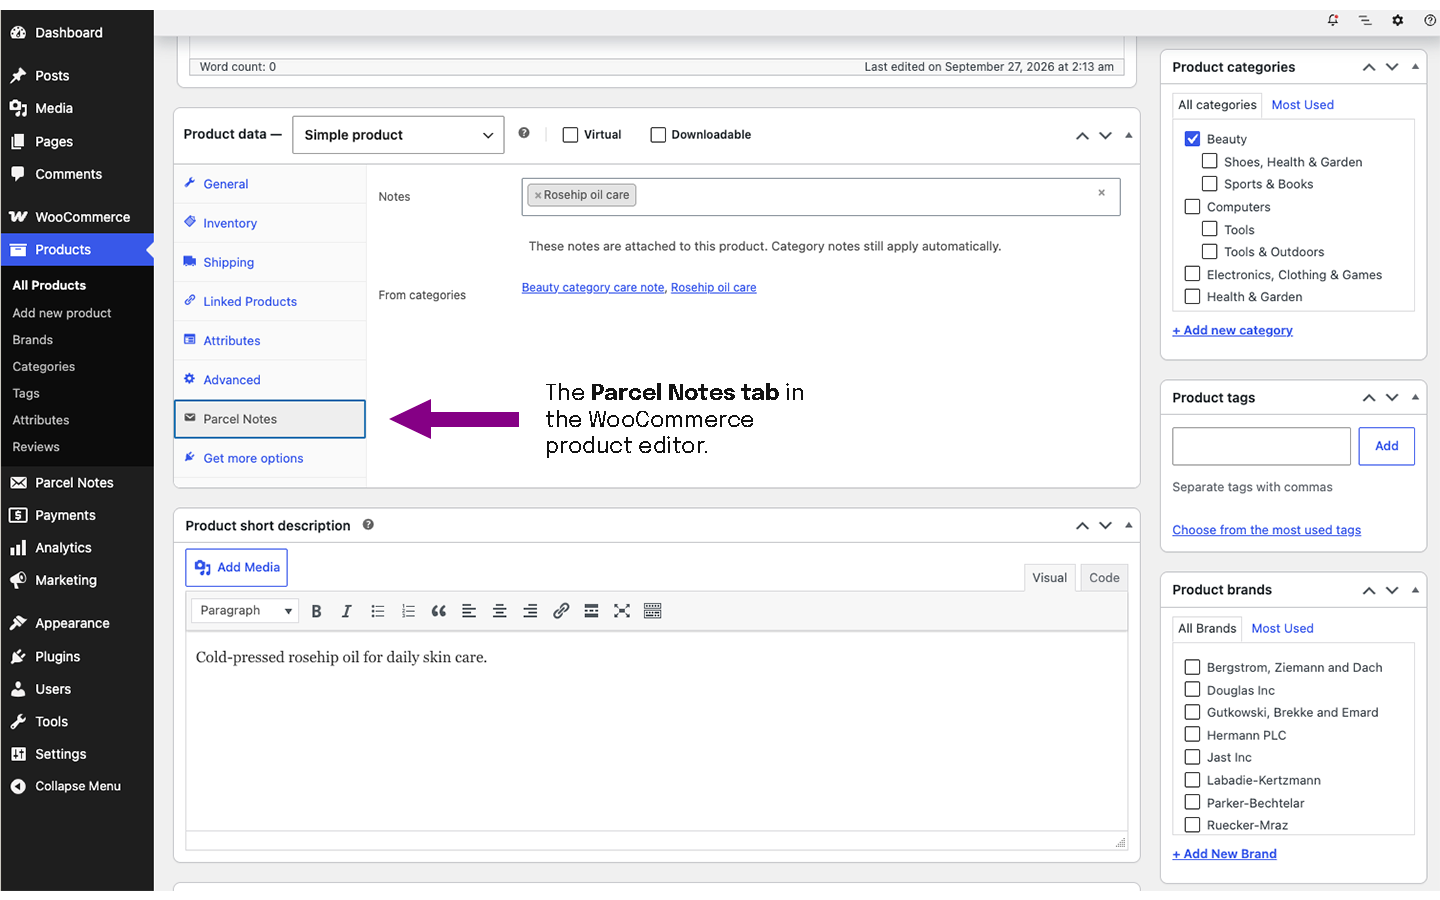Open Parcel Notes sidebar menu
The height and width of the screenshot is (900, 1440).
(77, 483)
